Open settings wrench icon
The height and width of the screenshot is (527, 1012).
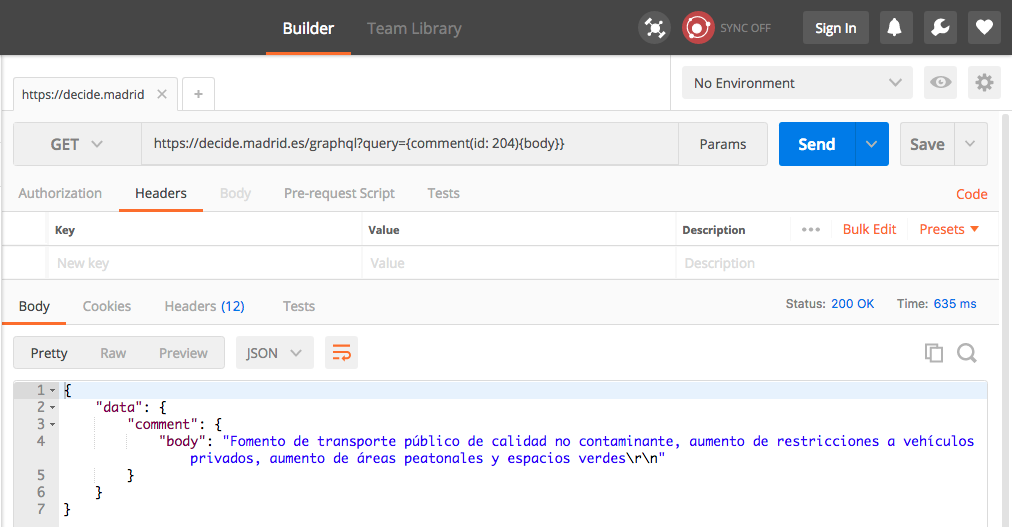point(939,28)
